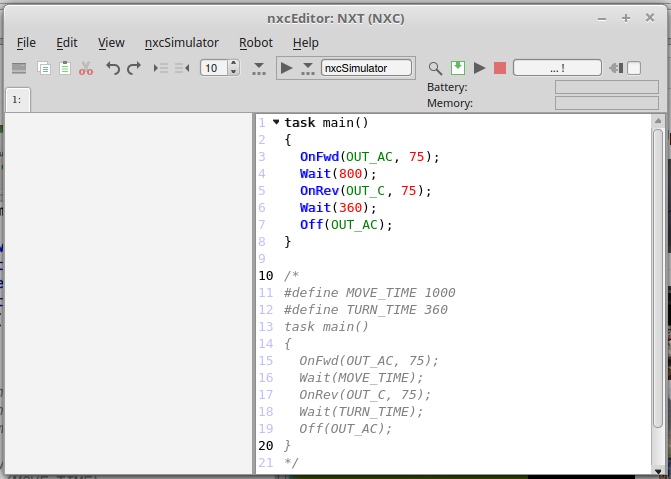This screenshot has height=479, width=671.
Task: Click the Paste clipboard icon
Action: pyautogui.click(x=65, y=68)
